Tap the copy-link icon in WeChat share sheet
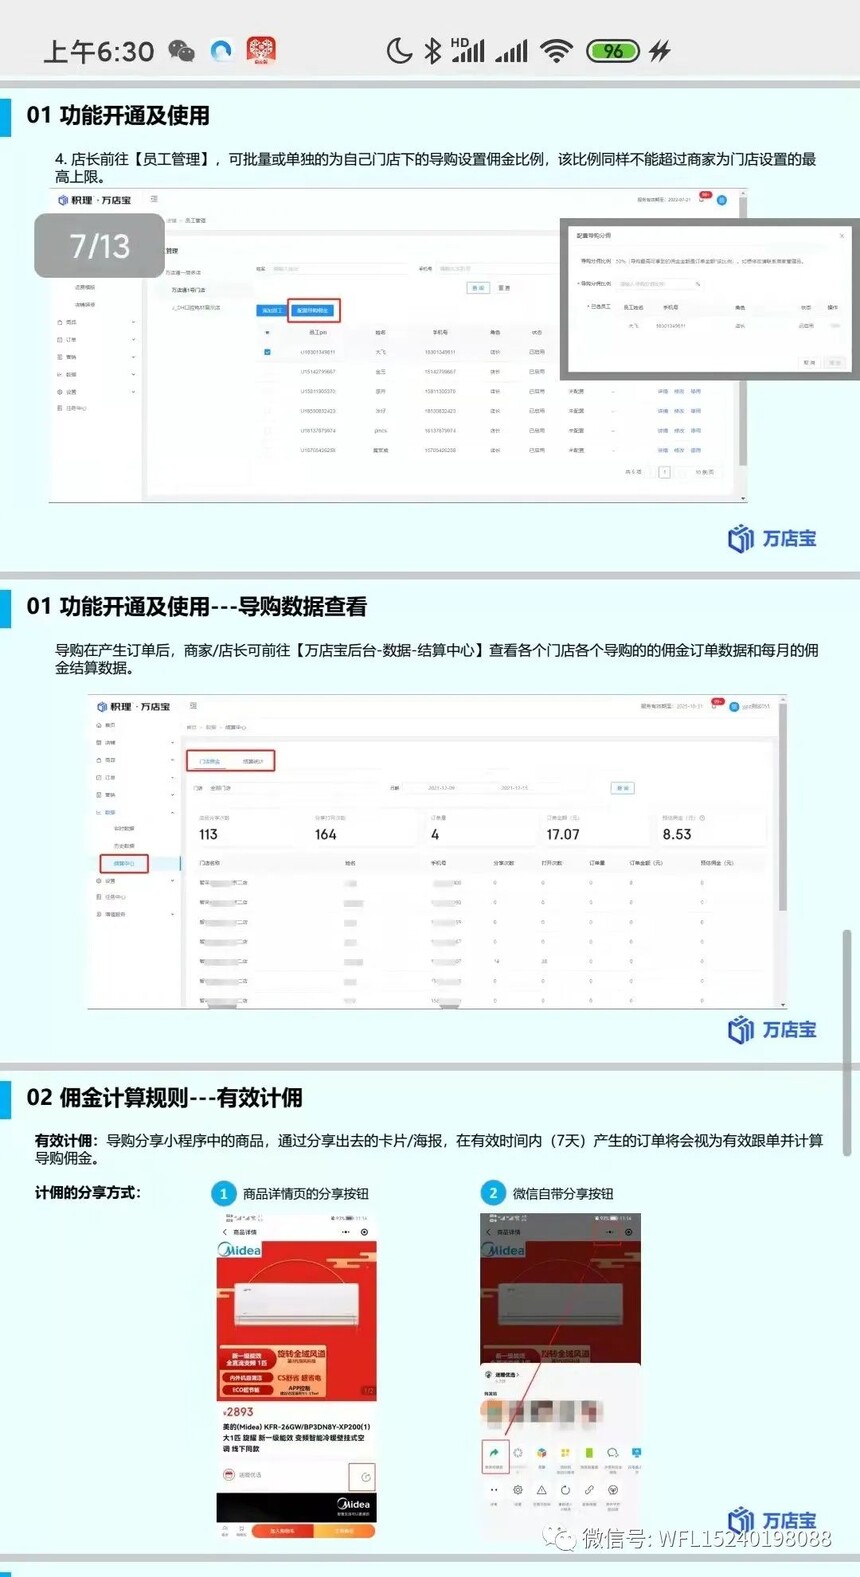The width and height of the screenshot is (860, 1577). point(589,1490)
